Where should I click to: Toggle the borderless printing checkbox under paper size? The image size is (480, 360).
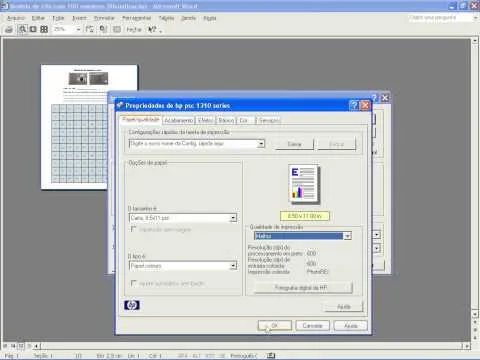coord(134,229)
